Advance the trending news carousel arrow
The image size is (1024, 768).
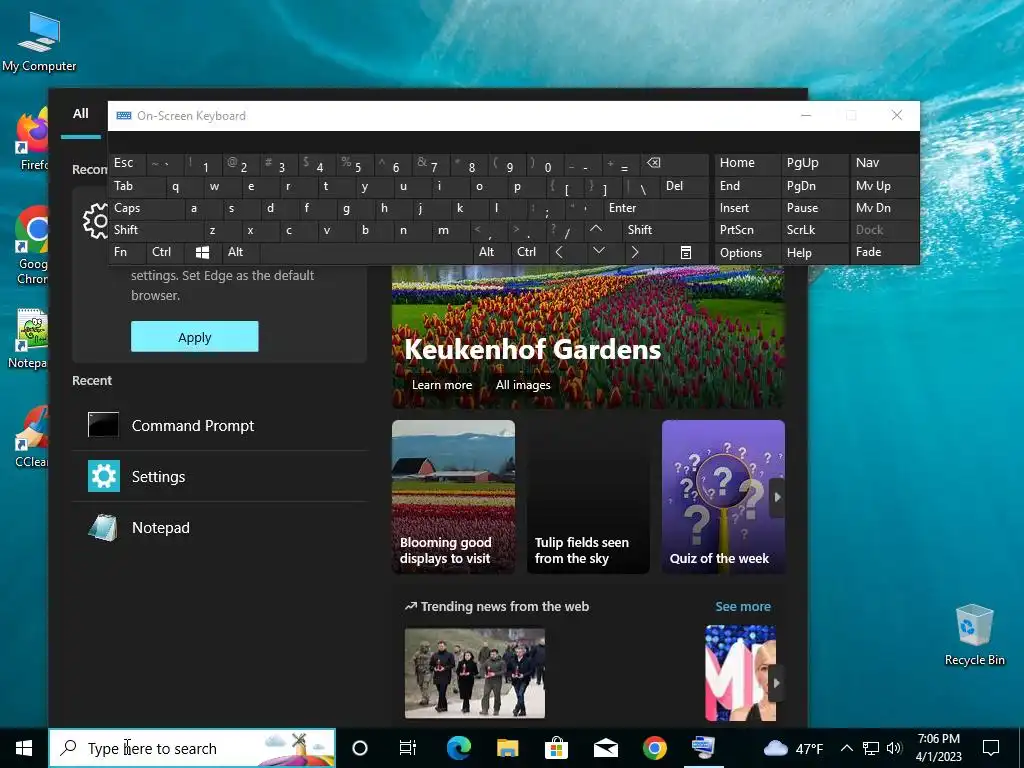pyautogui.click(x=776, y=683)
